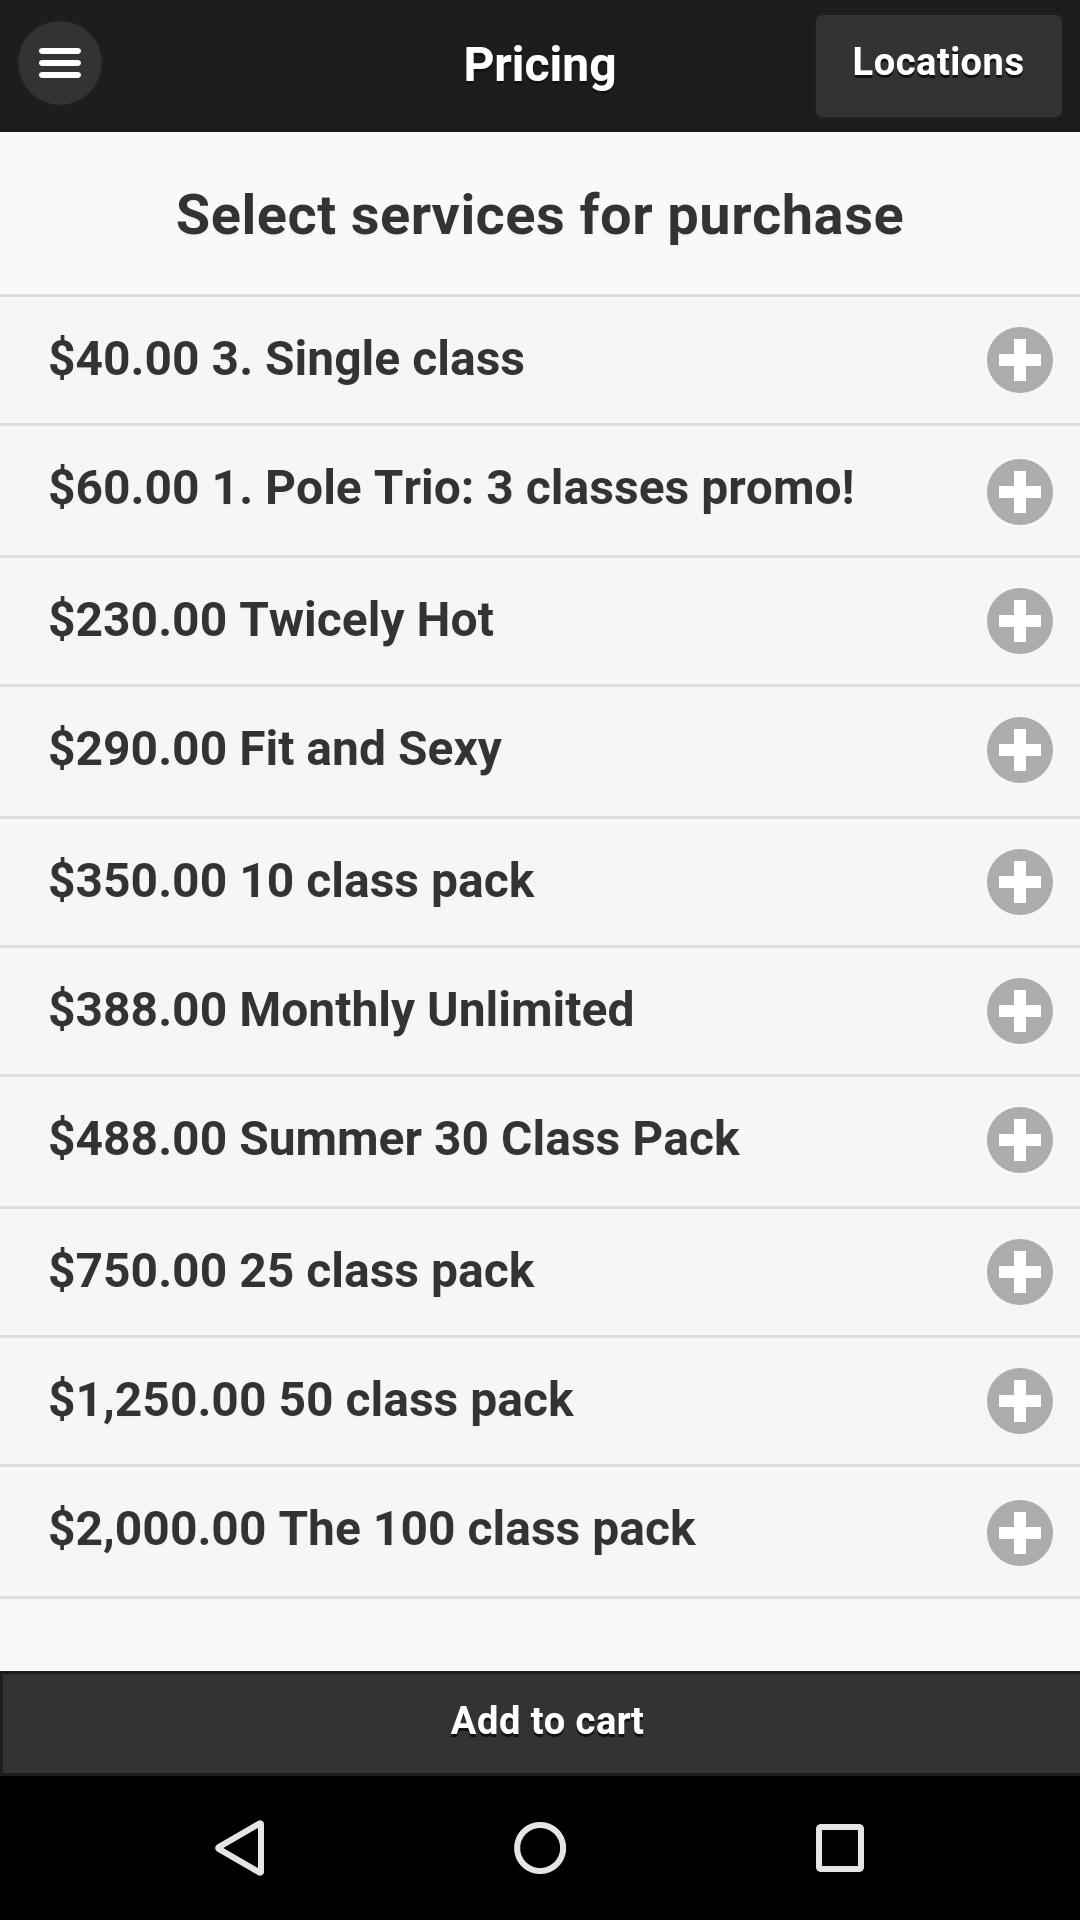The width and height of the screenshot is (1080, 1920).
Task: Add 10 class pack with plus icon
Action: point(1019,882)
